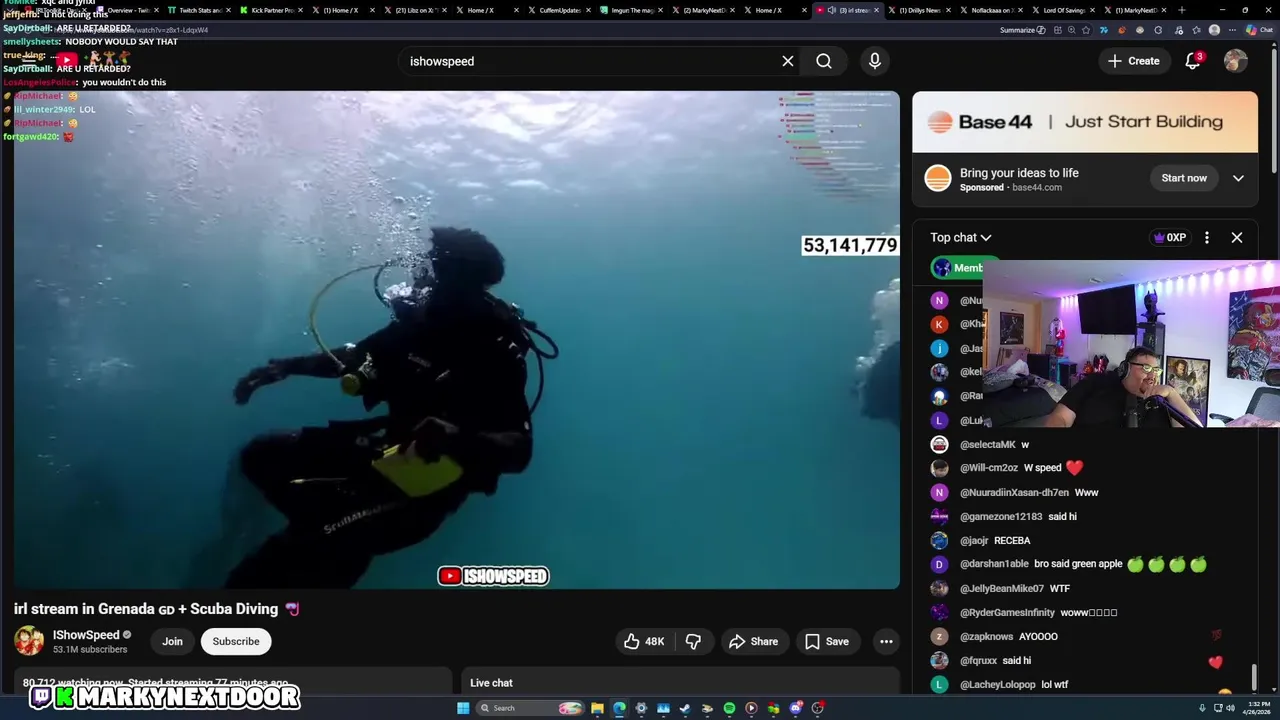Open Microsoft Edge from taskbar
The height and width of the screenshot is (720, 1280).
coord(619,708)
